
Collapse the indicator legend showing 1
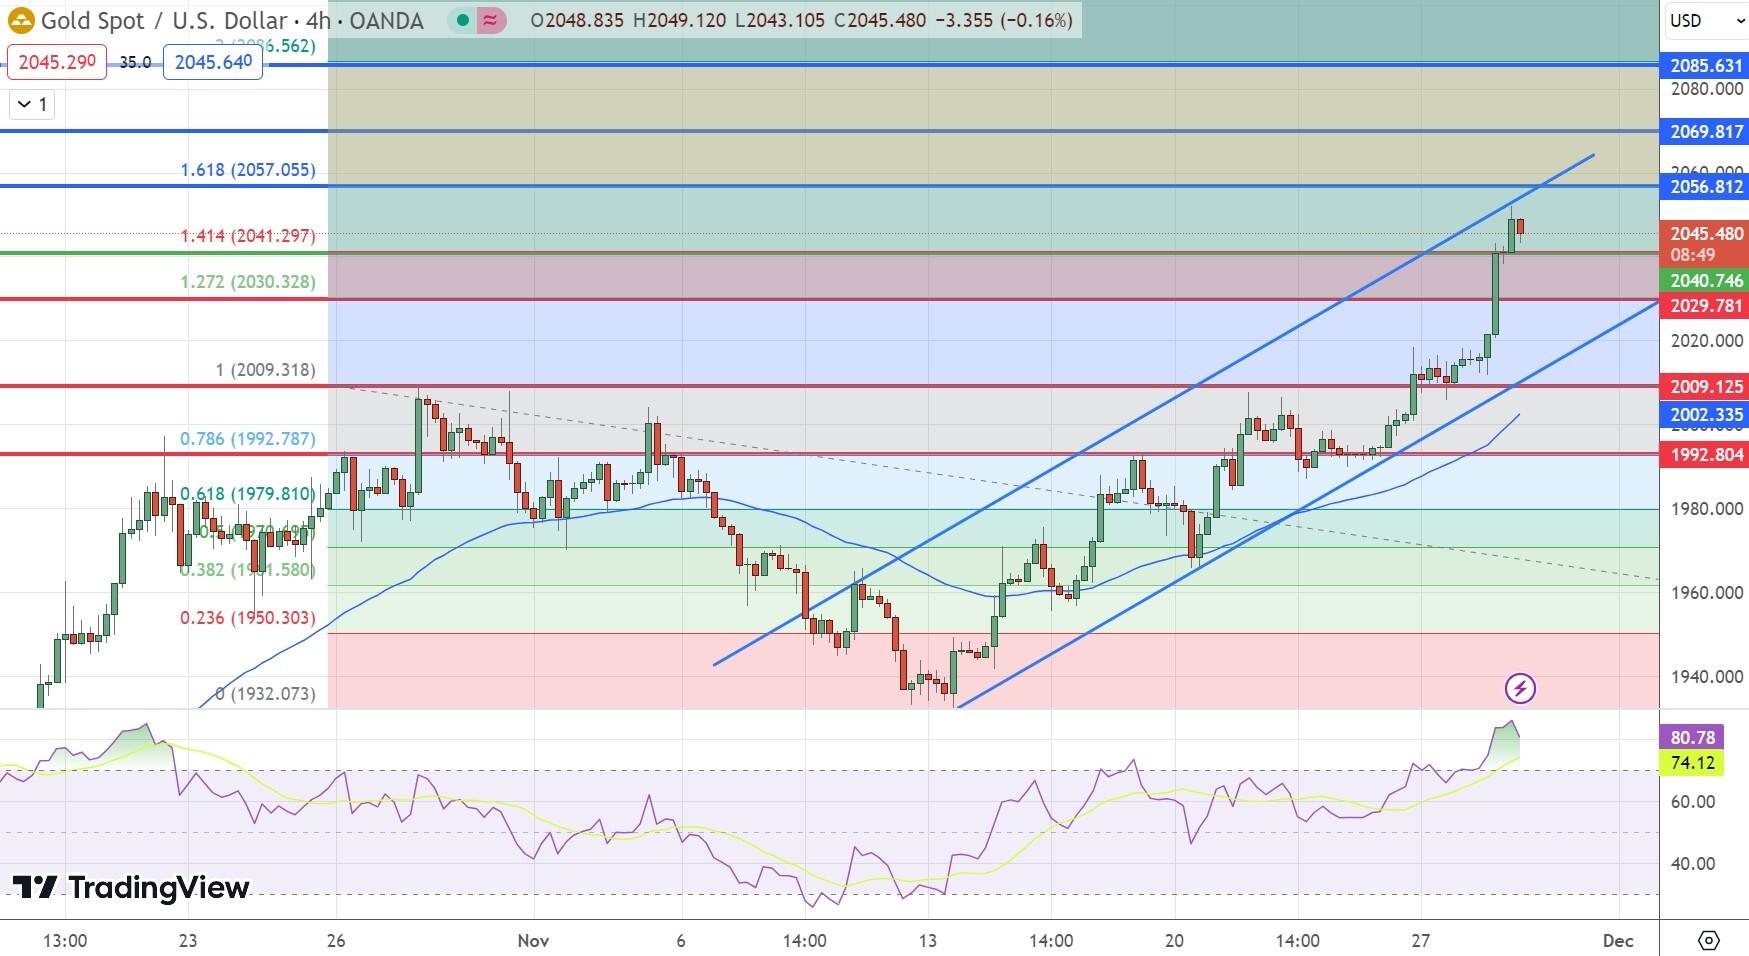(32, 104)
